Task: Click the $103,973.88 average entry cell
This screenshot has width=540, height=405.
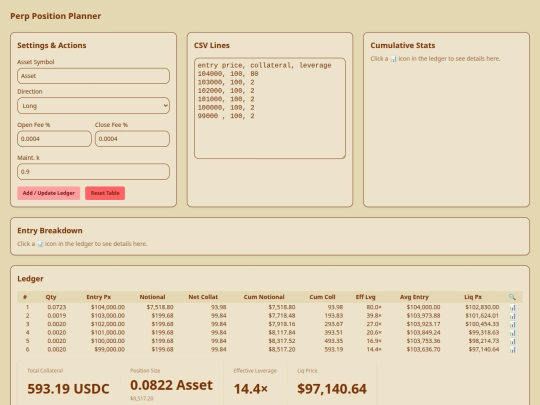Action: click(423, 316)
